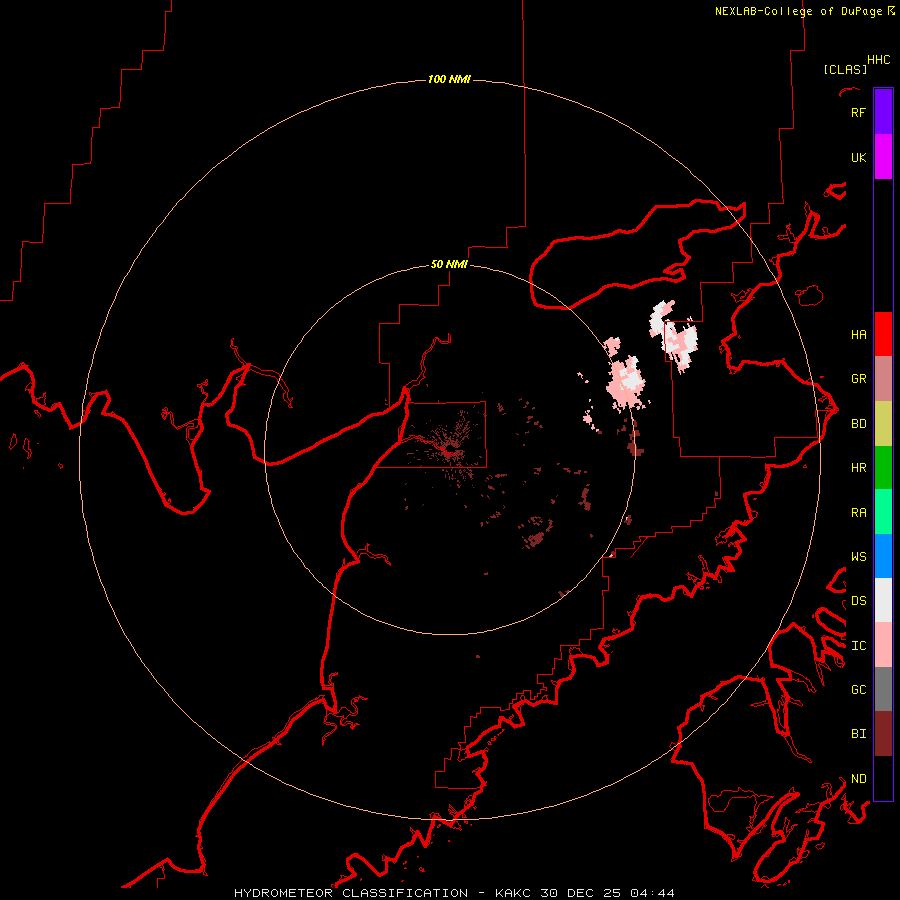The width and height of the screenshot is (900, 900).
Task: Click the BD legend label
Action: point(858,424)
